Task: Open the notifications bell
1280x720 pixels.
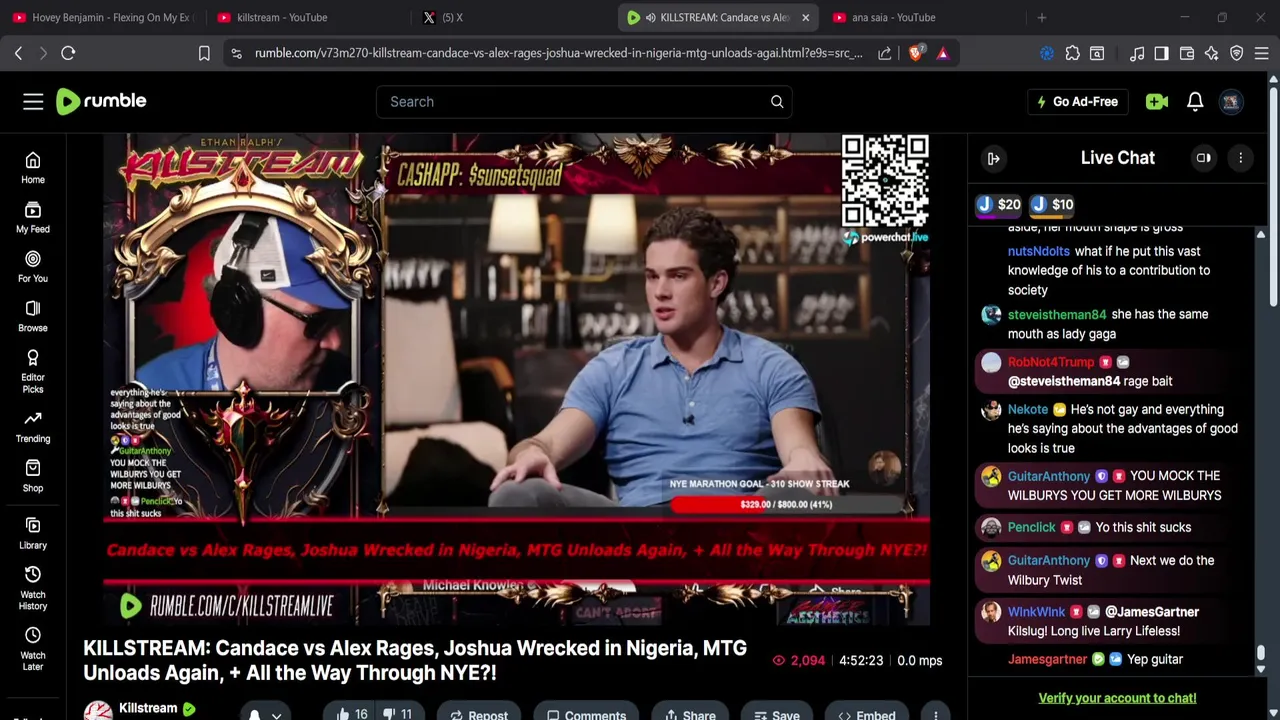Action: [x=1195, y=101]
